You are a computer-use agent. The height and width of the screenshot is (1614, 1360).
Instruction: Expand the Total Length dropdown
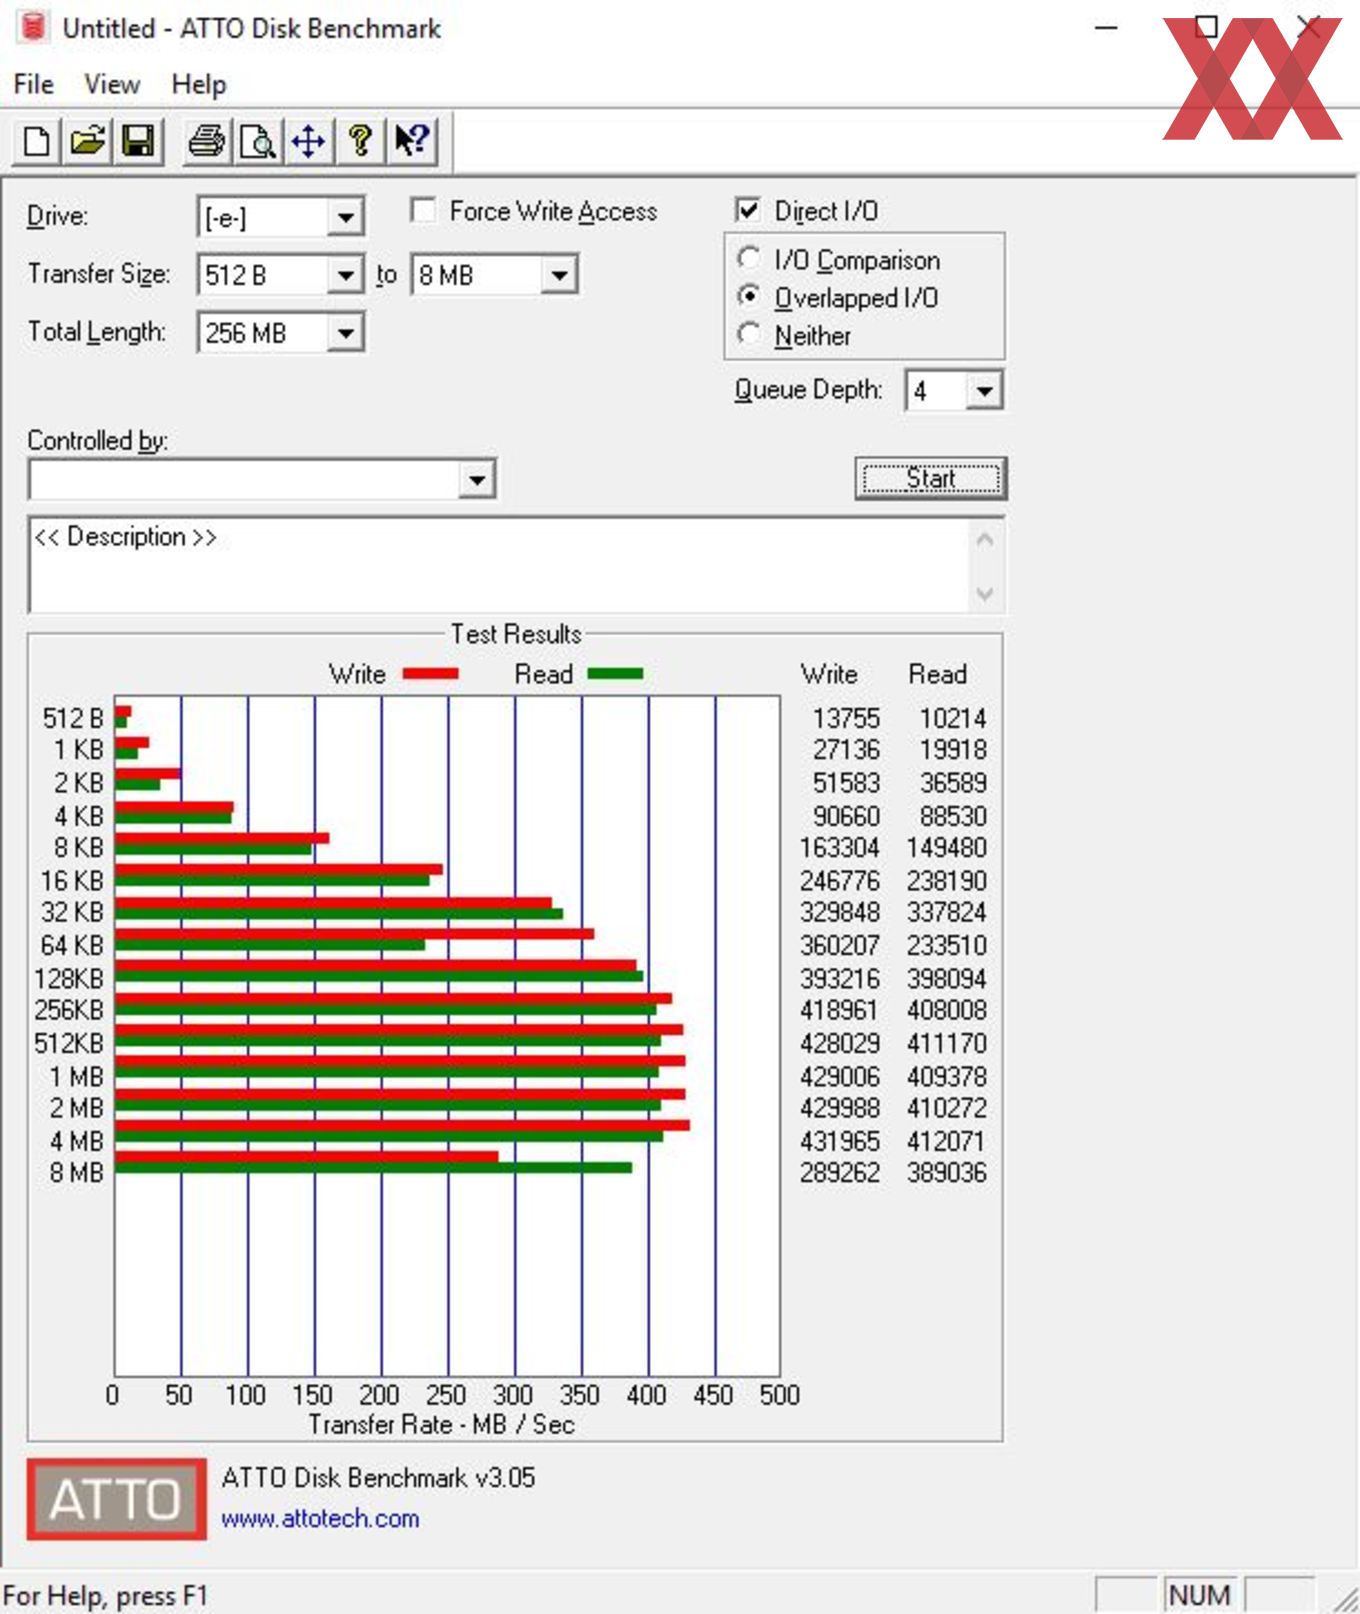click(344, 332)
